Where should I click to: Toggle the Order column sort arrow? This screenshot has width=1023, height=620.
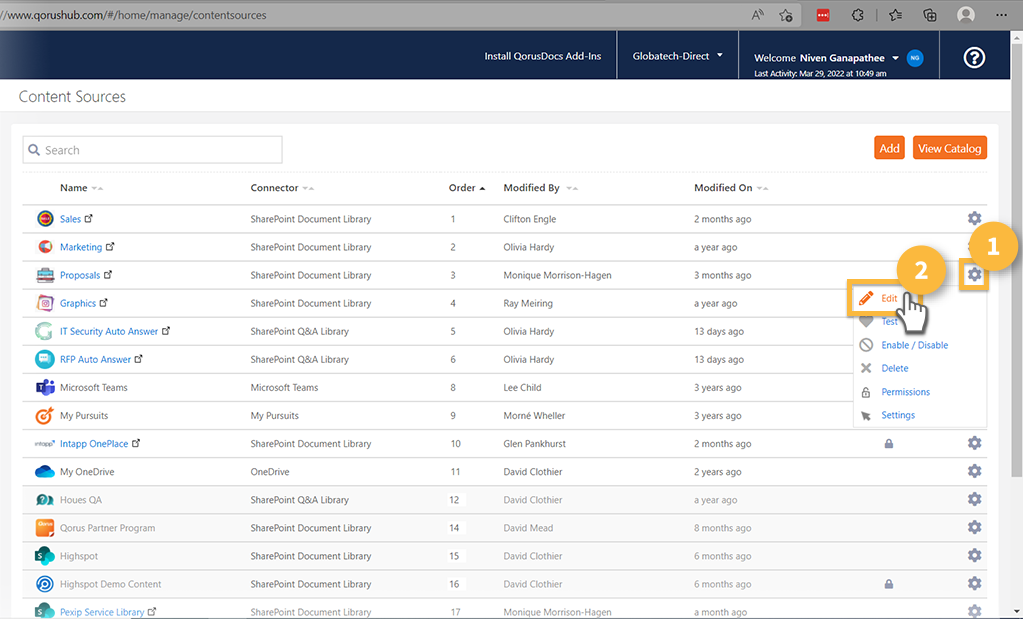482,188
